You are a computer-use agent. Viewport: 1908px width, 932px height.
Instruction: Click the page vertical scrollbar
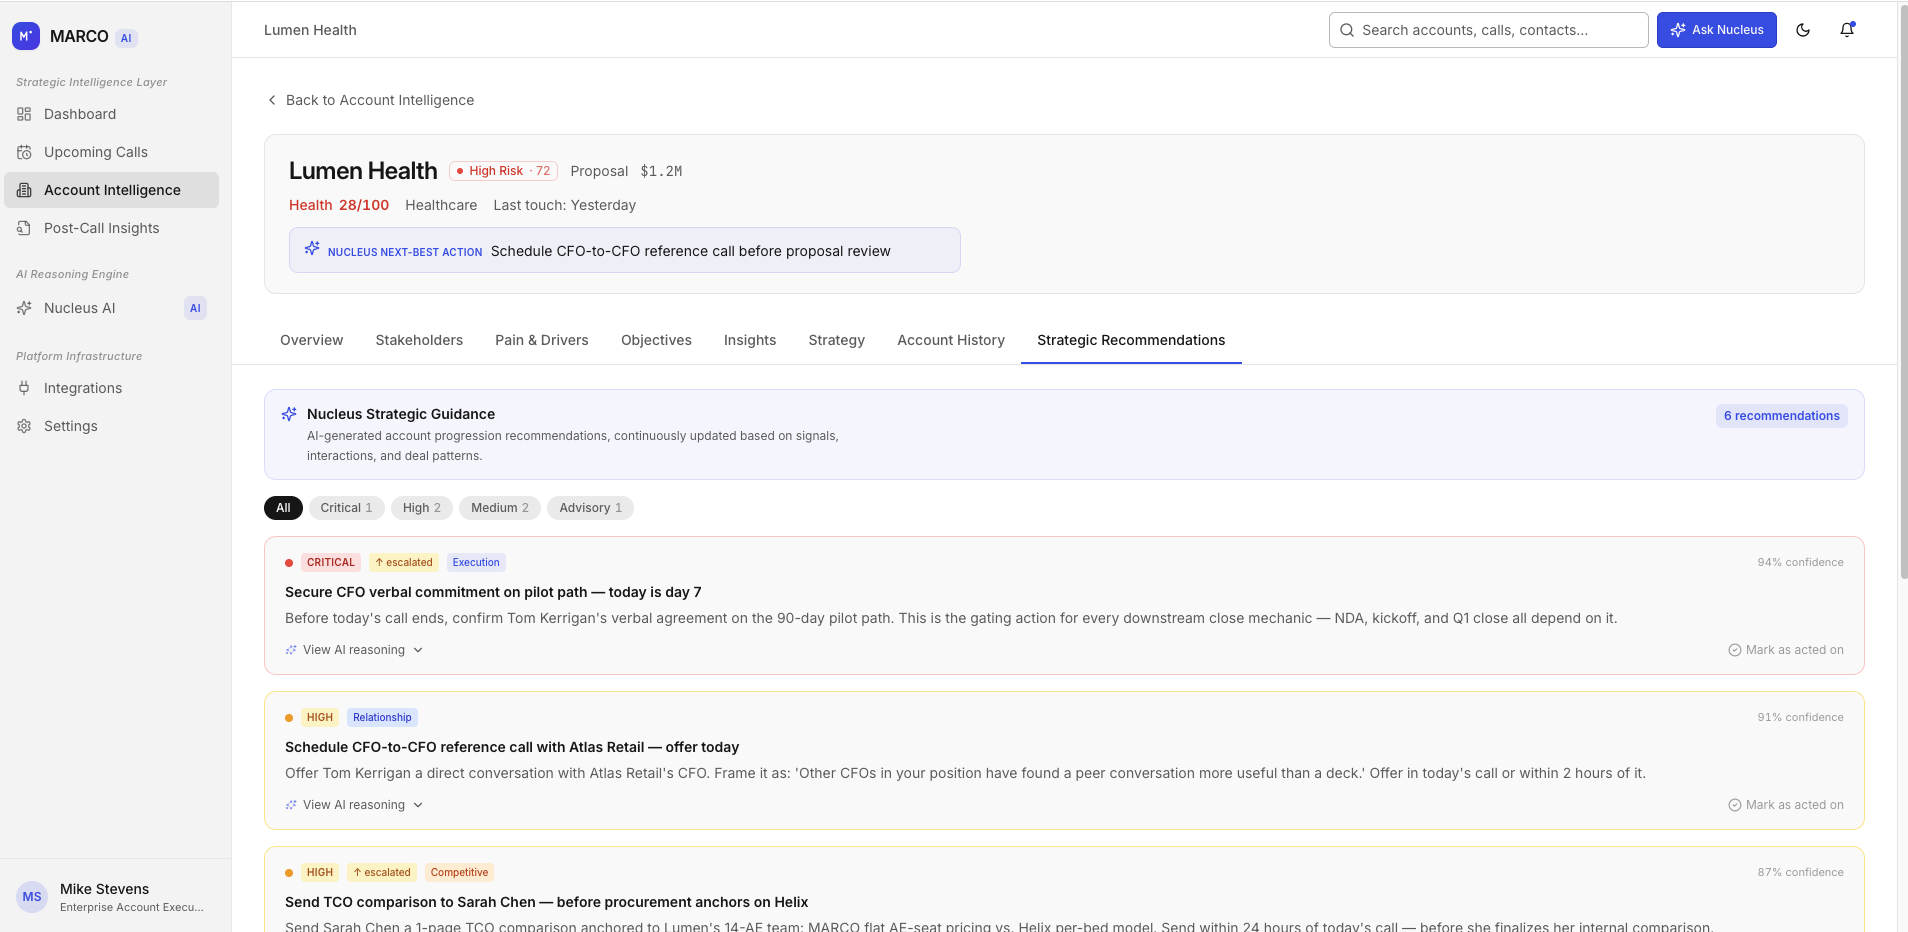click(x=1903, y=290)
